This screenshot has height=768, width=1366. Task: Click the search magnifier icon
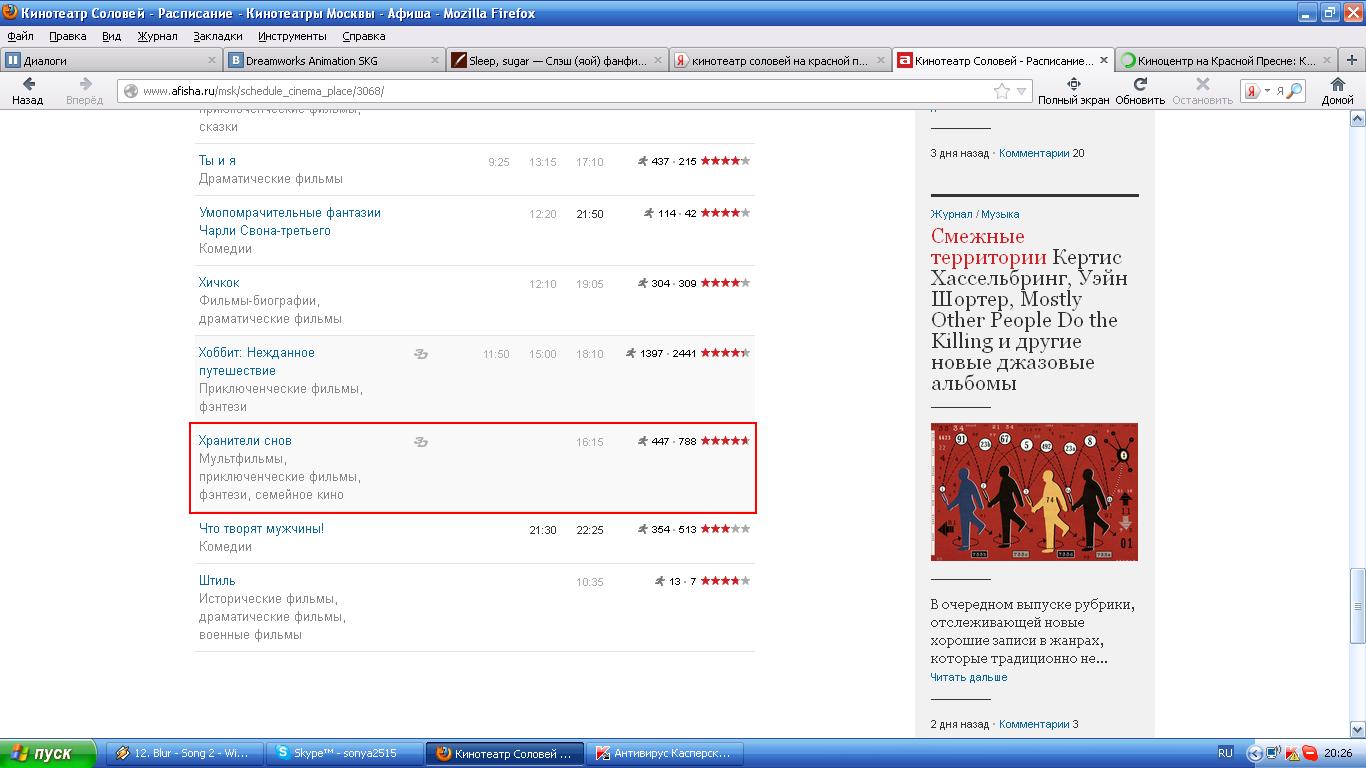tap(1294, 91)
